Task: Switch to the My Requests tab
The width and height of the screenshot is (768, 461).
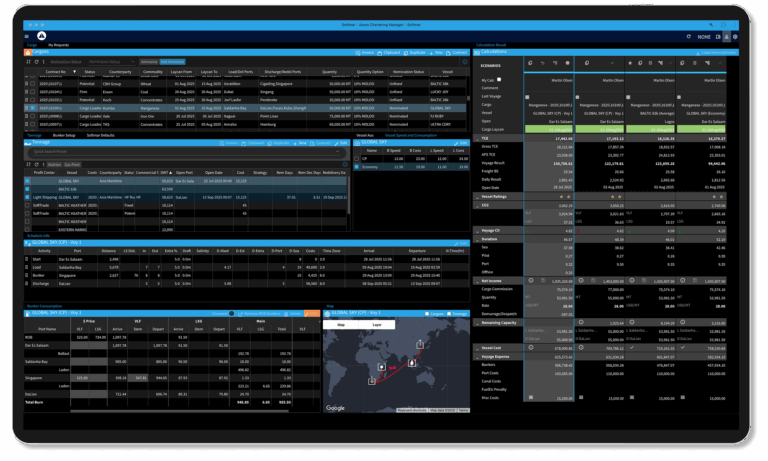Action: tap(59, 45)
